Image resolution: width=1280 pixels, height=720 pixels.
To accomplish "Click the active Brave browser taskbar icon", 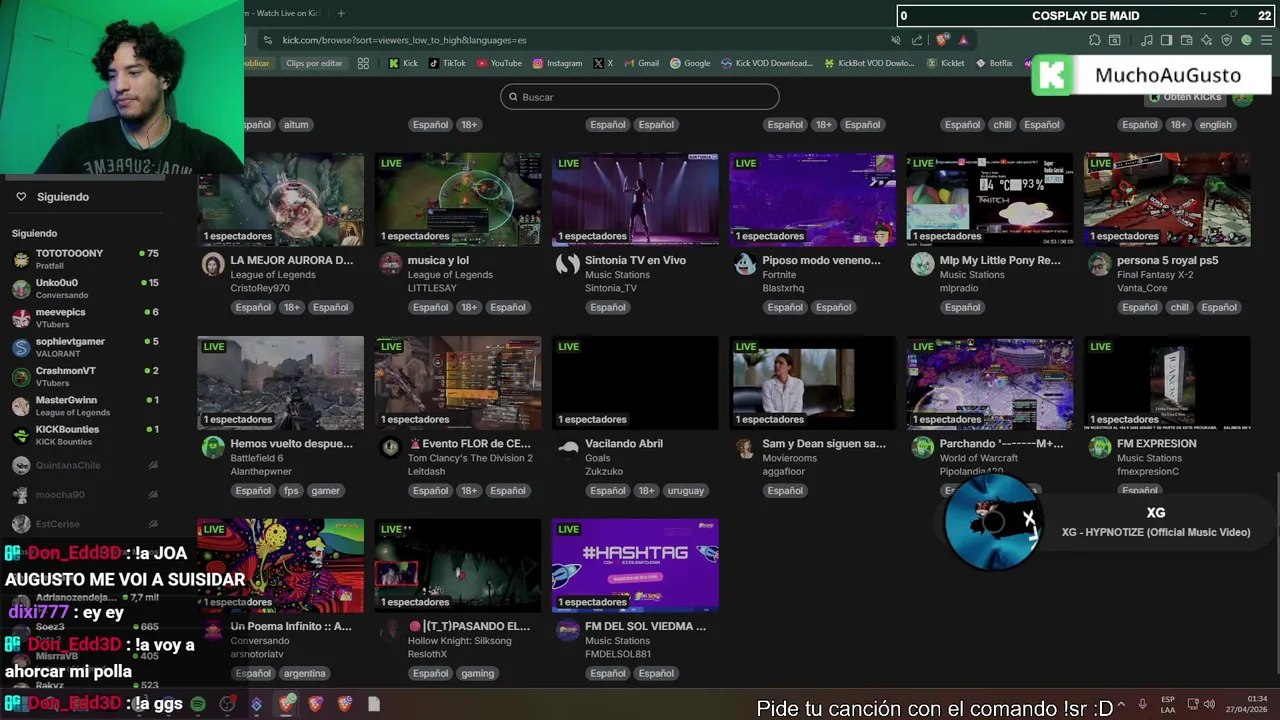I will tap(287, 704).
